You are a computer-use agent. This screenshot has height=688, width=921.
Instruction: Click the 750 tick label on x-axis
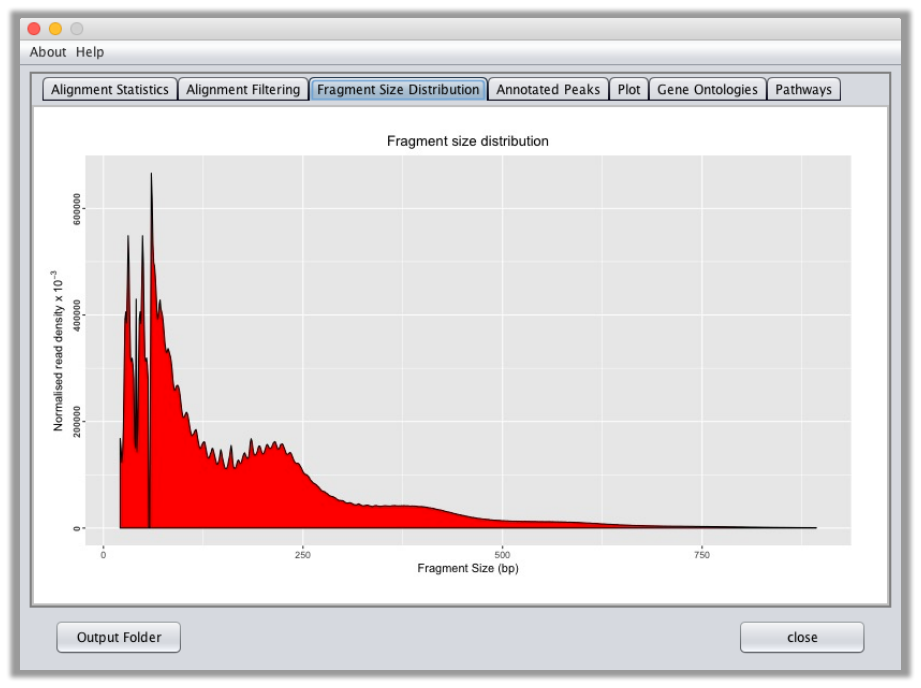701,555
